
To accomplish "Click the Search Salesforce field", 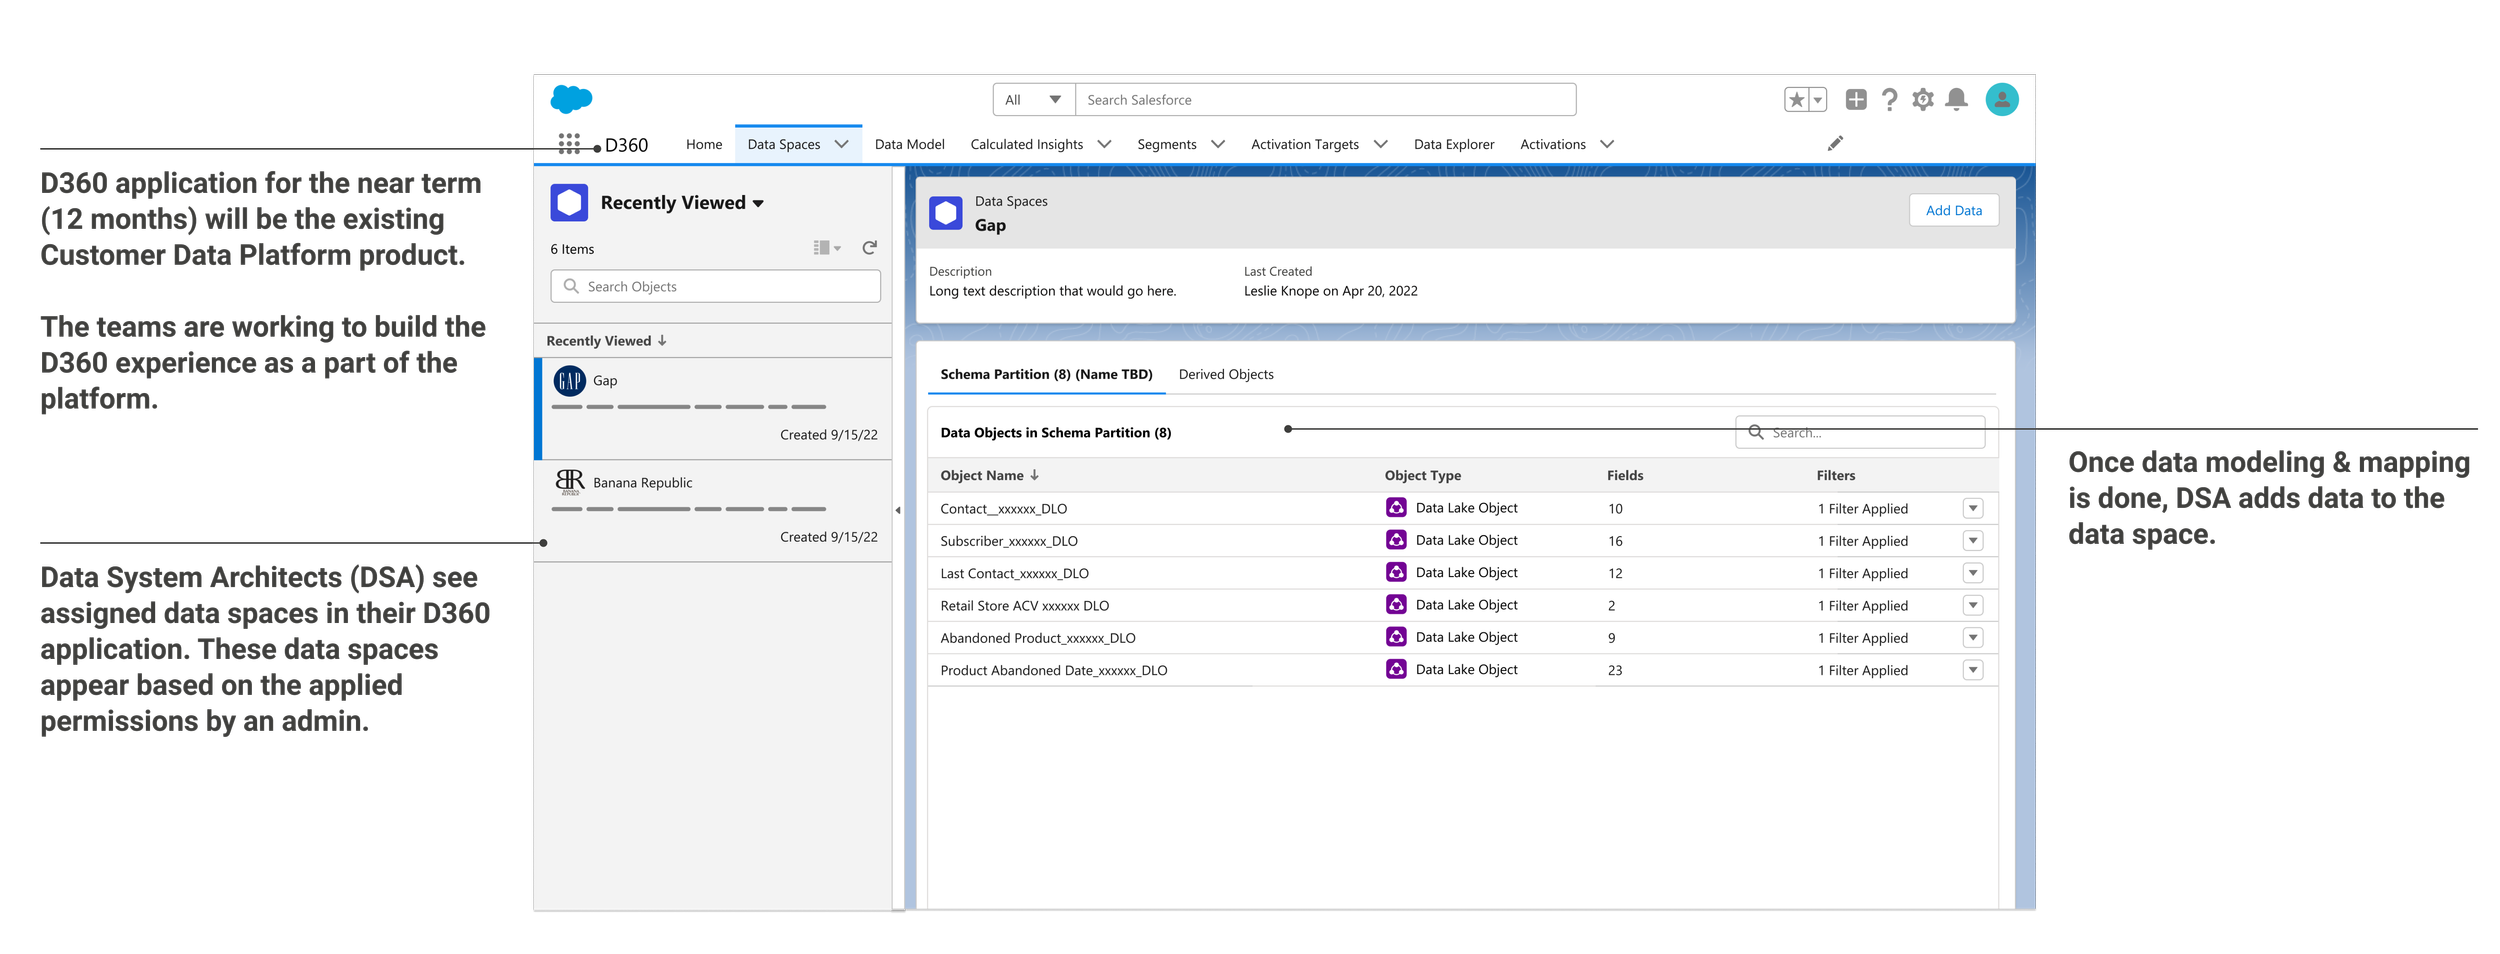I will coord(1325,100).
